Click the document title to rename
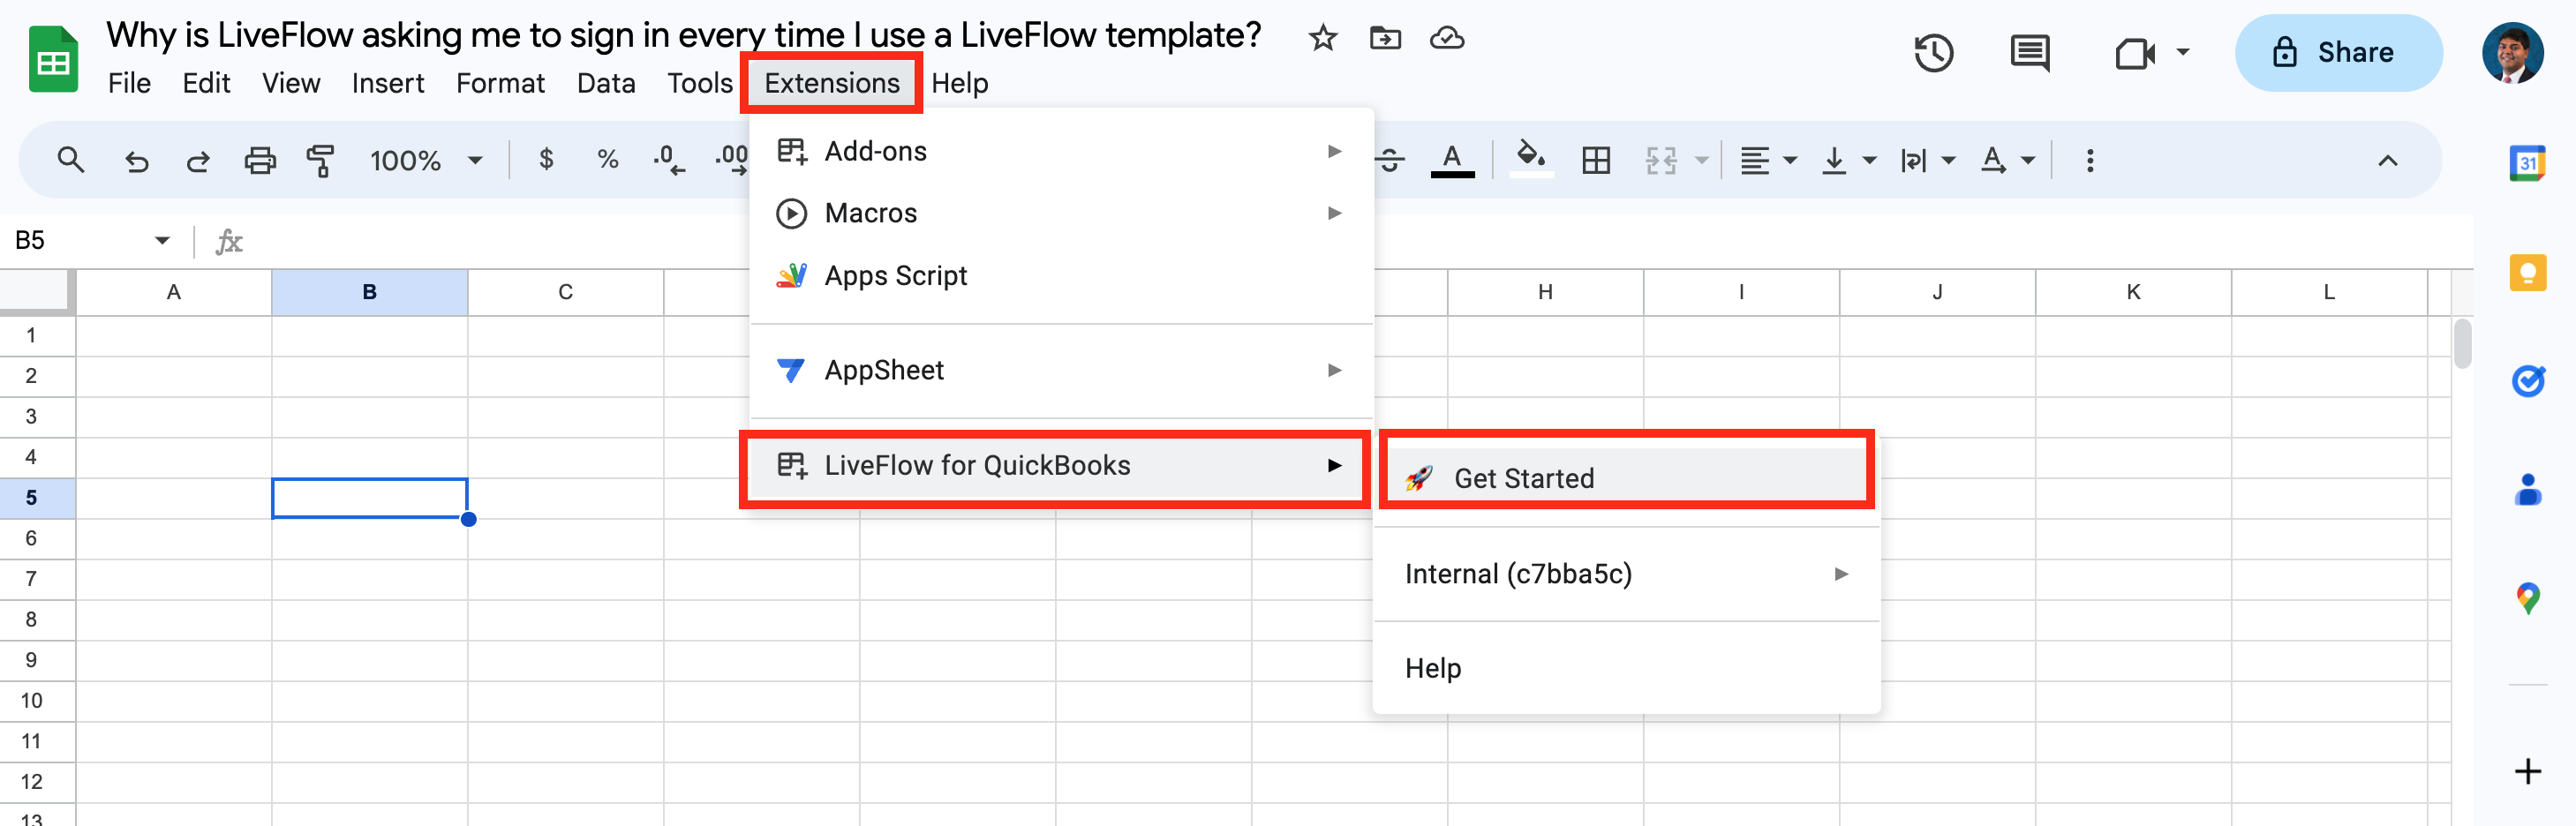Image resolution: width=2576 pixels, height=826 pixels. 683,35
